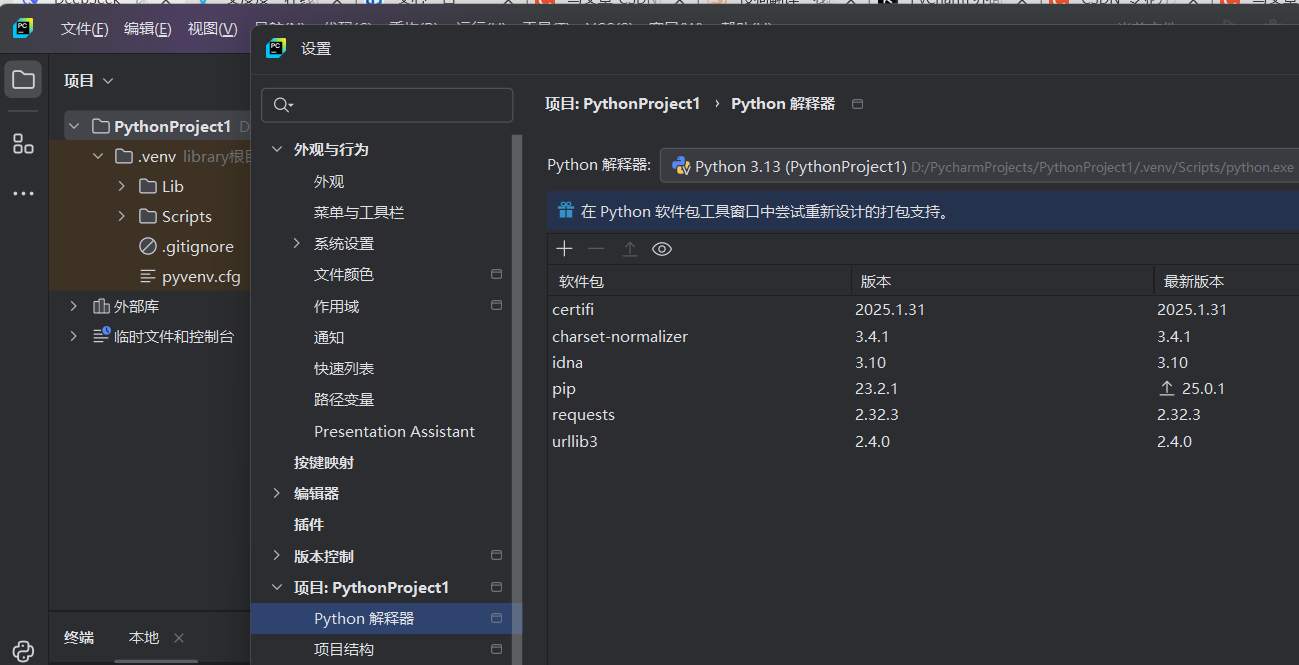
Task: Click 项目: PythonProject1 breadcrumb
Action: pos(622,103)
